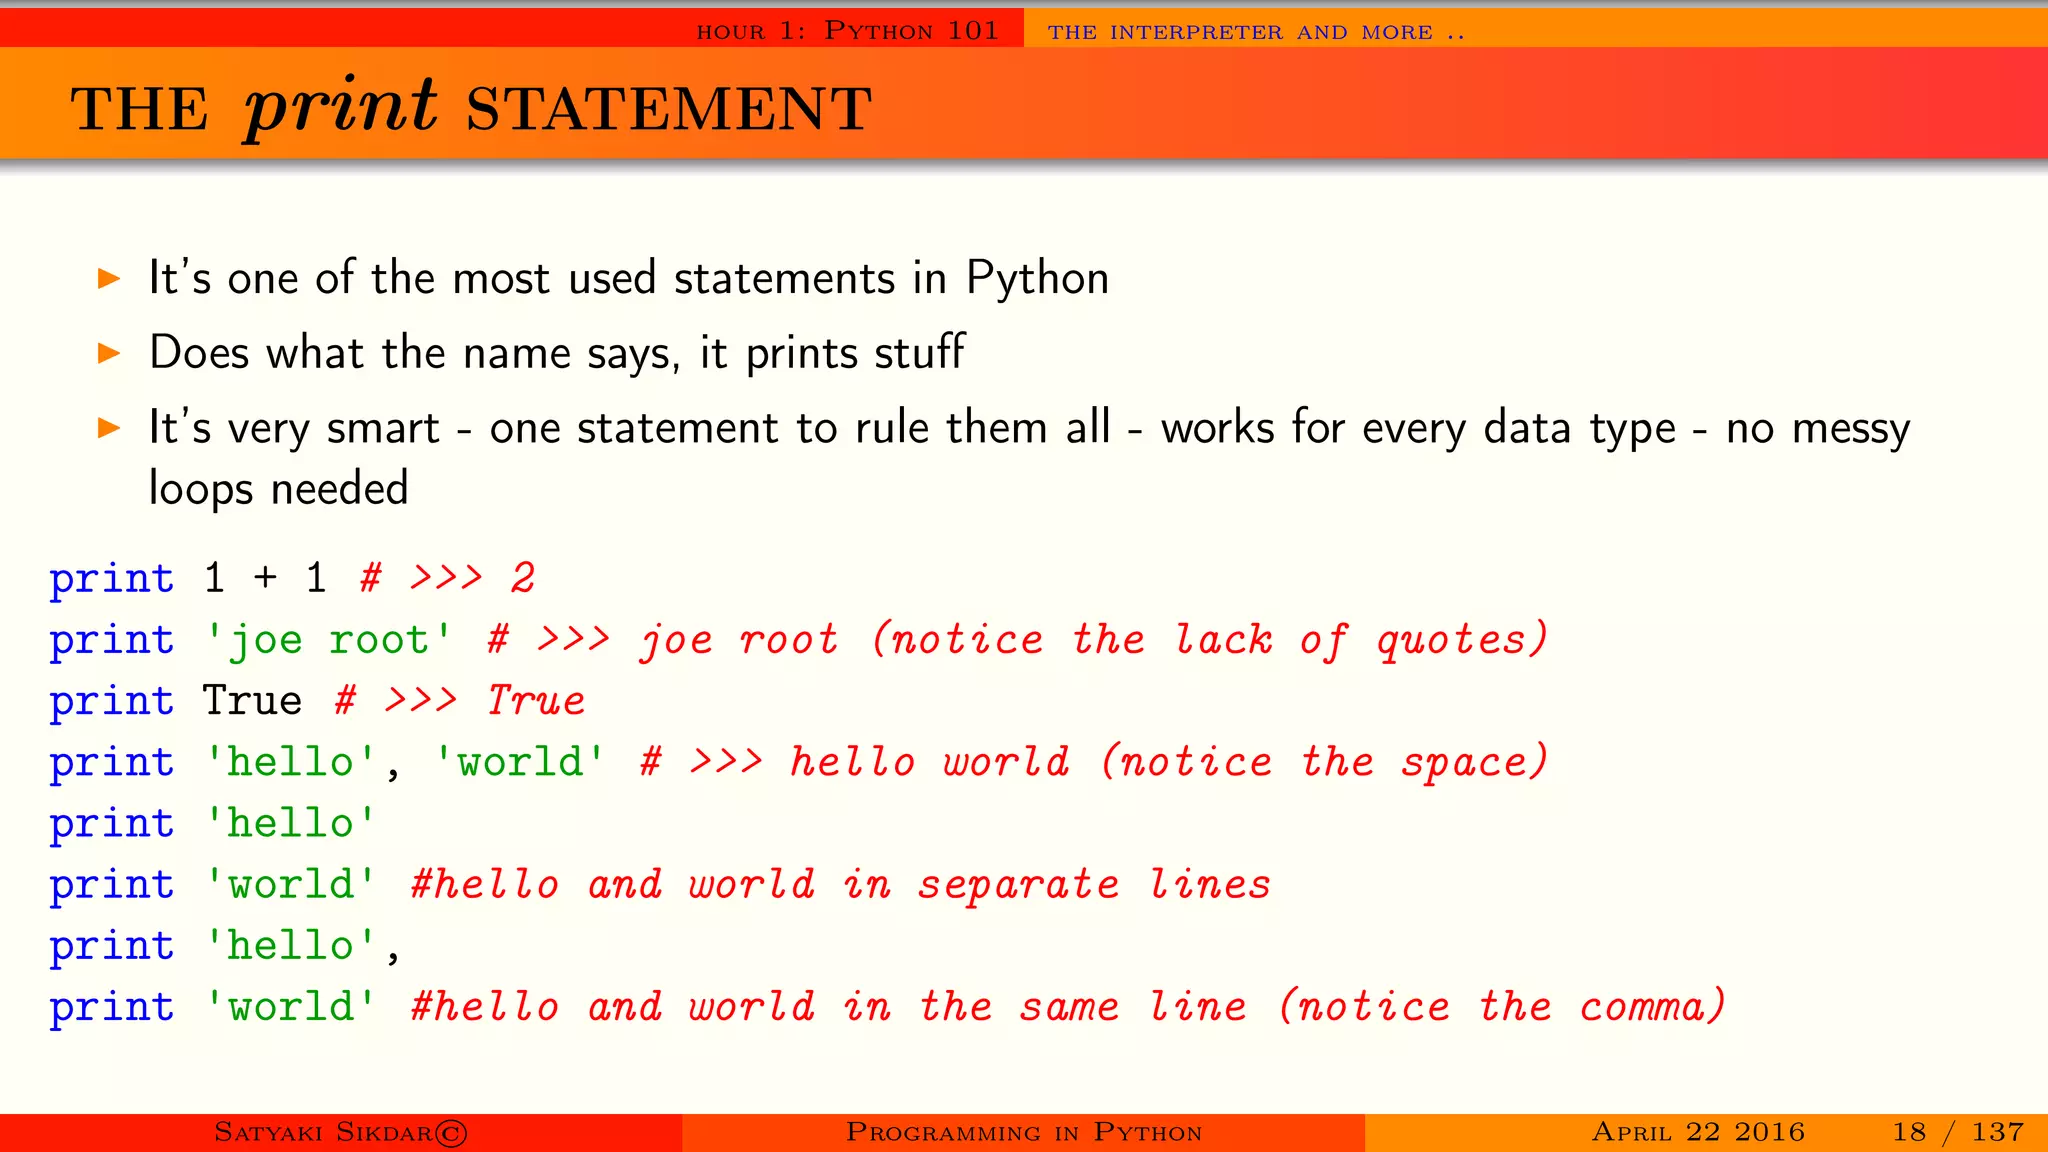
Task: Click the 'THE print STATEMENT' slide title
Action: [471, 107]
